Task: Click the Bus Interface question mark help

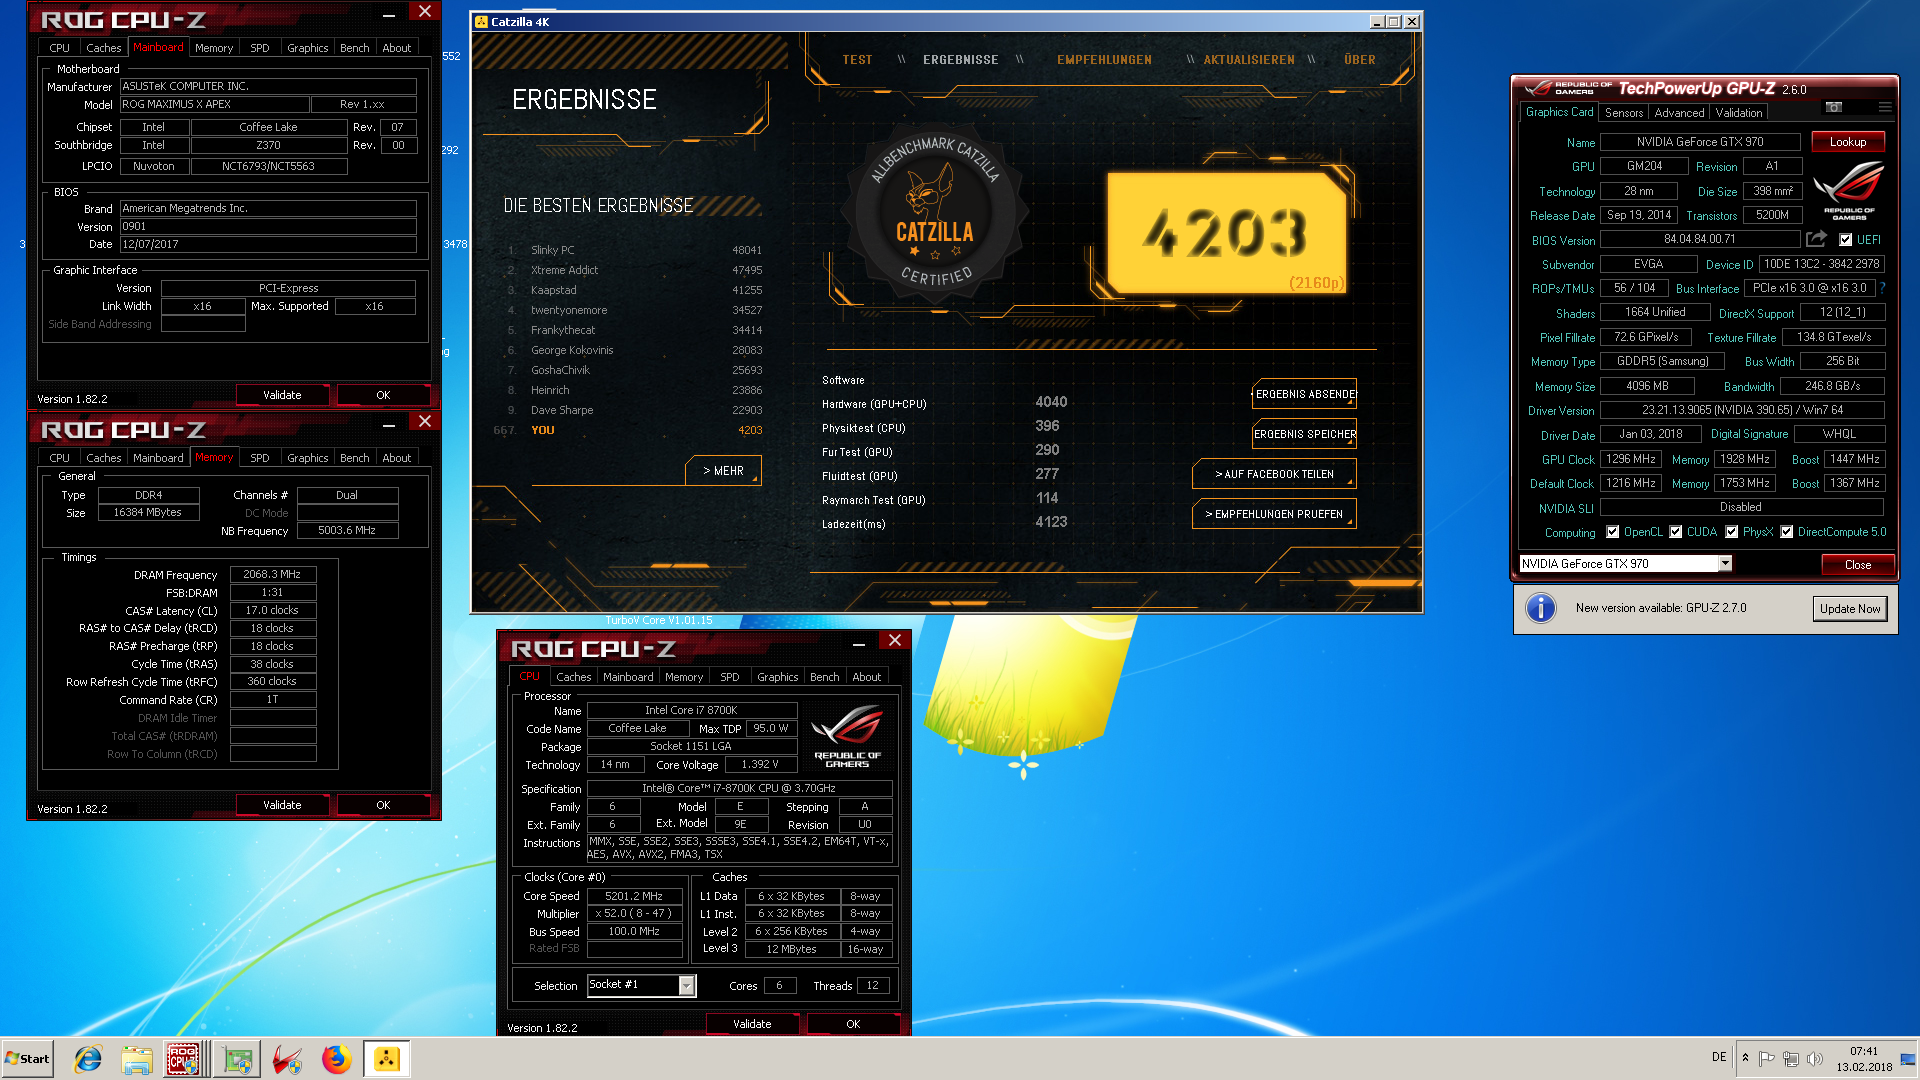Action: coord(1882,288)
